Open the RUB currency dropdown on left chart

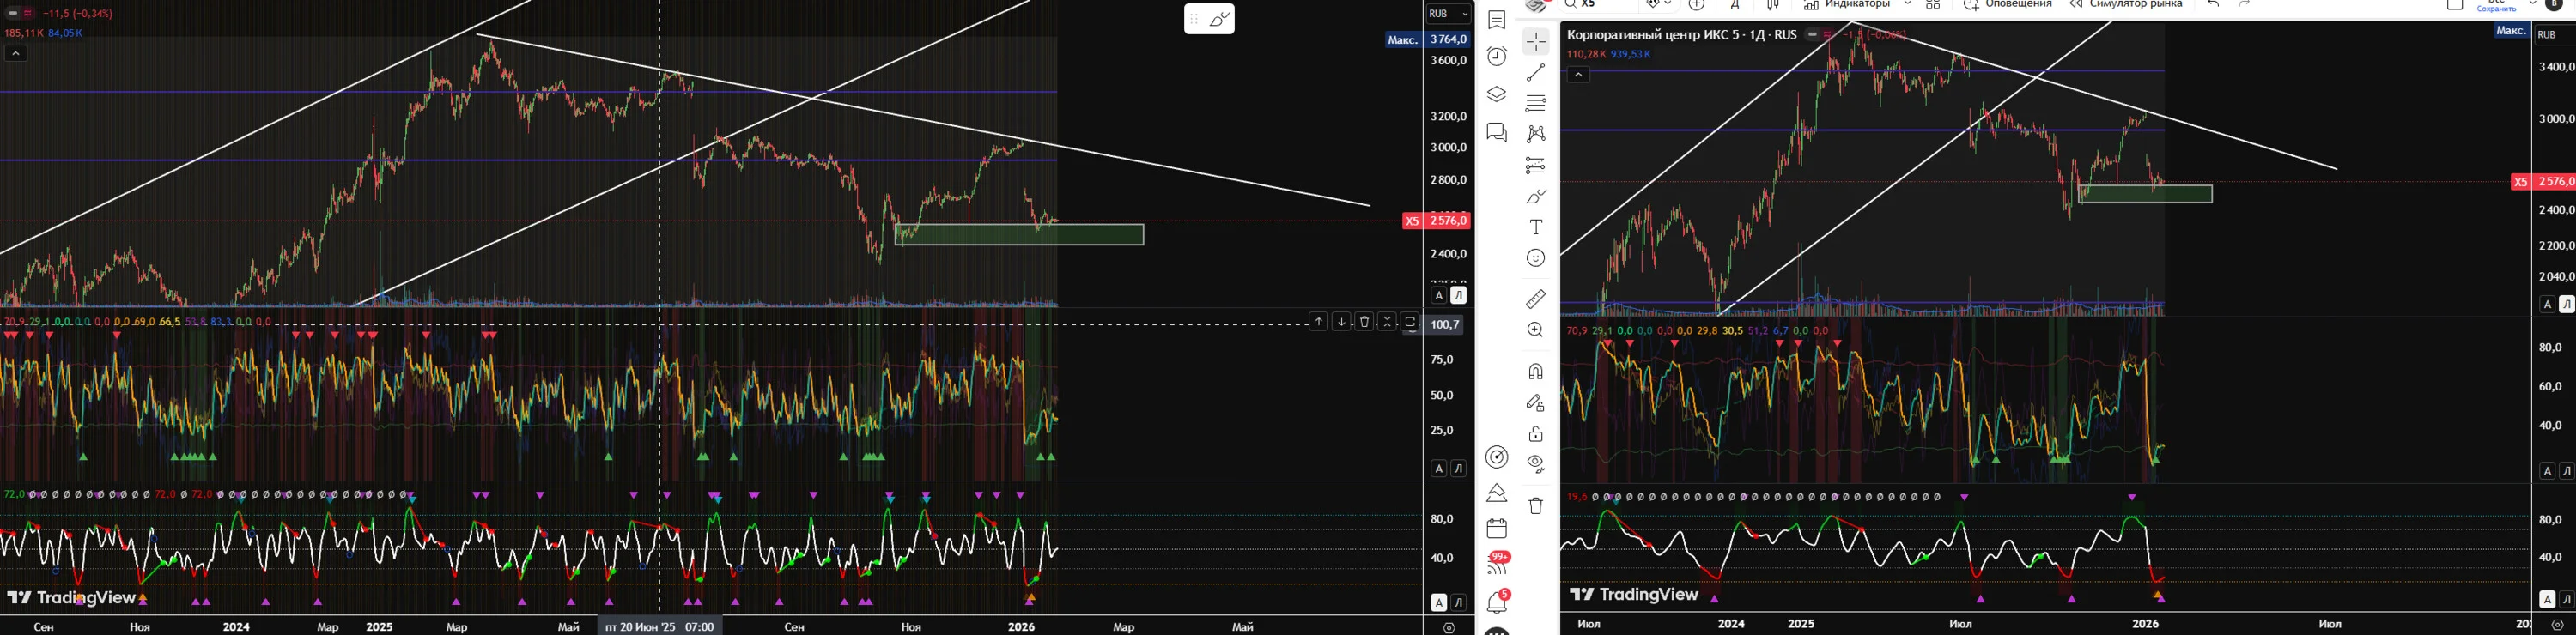[x=1448, y=14]
